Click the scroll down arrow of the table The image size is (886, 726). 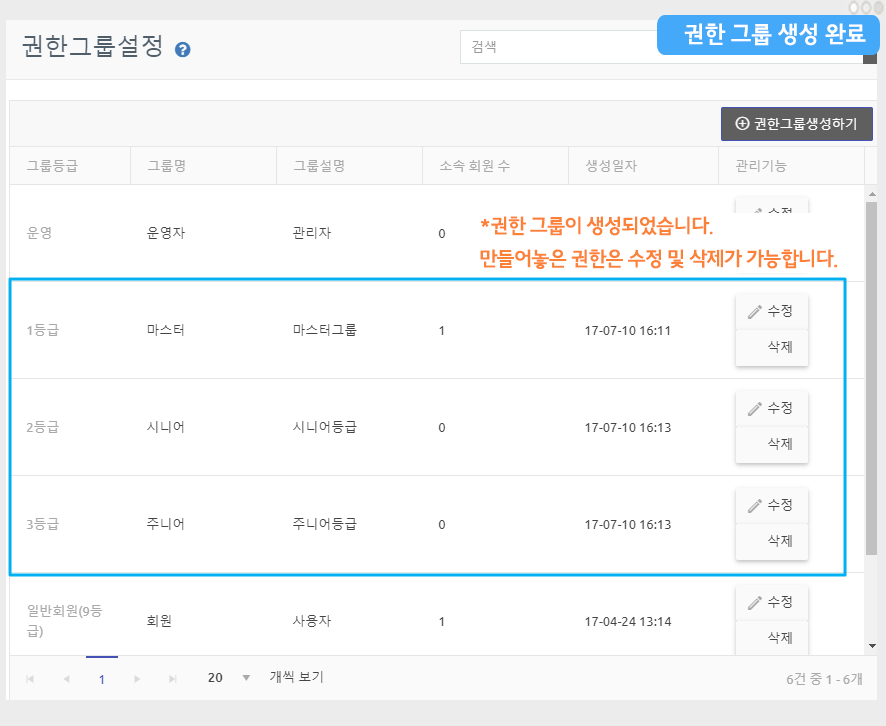[871, 645]
